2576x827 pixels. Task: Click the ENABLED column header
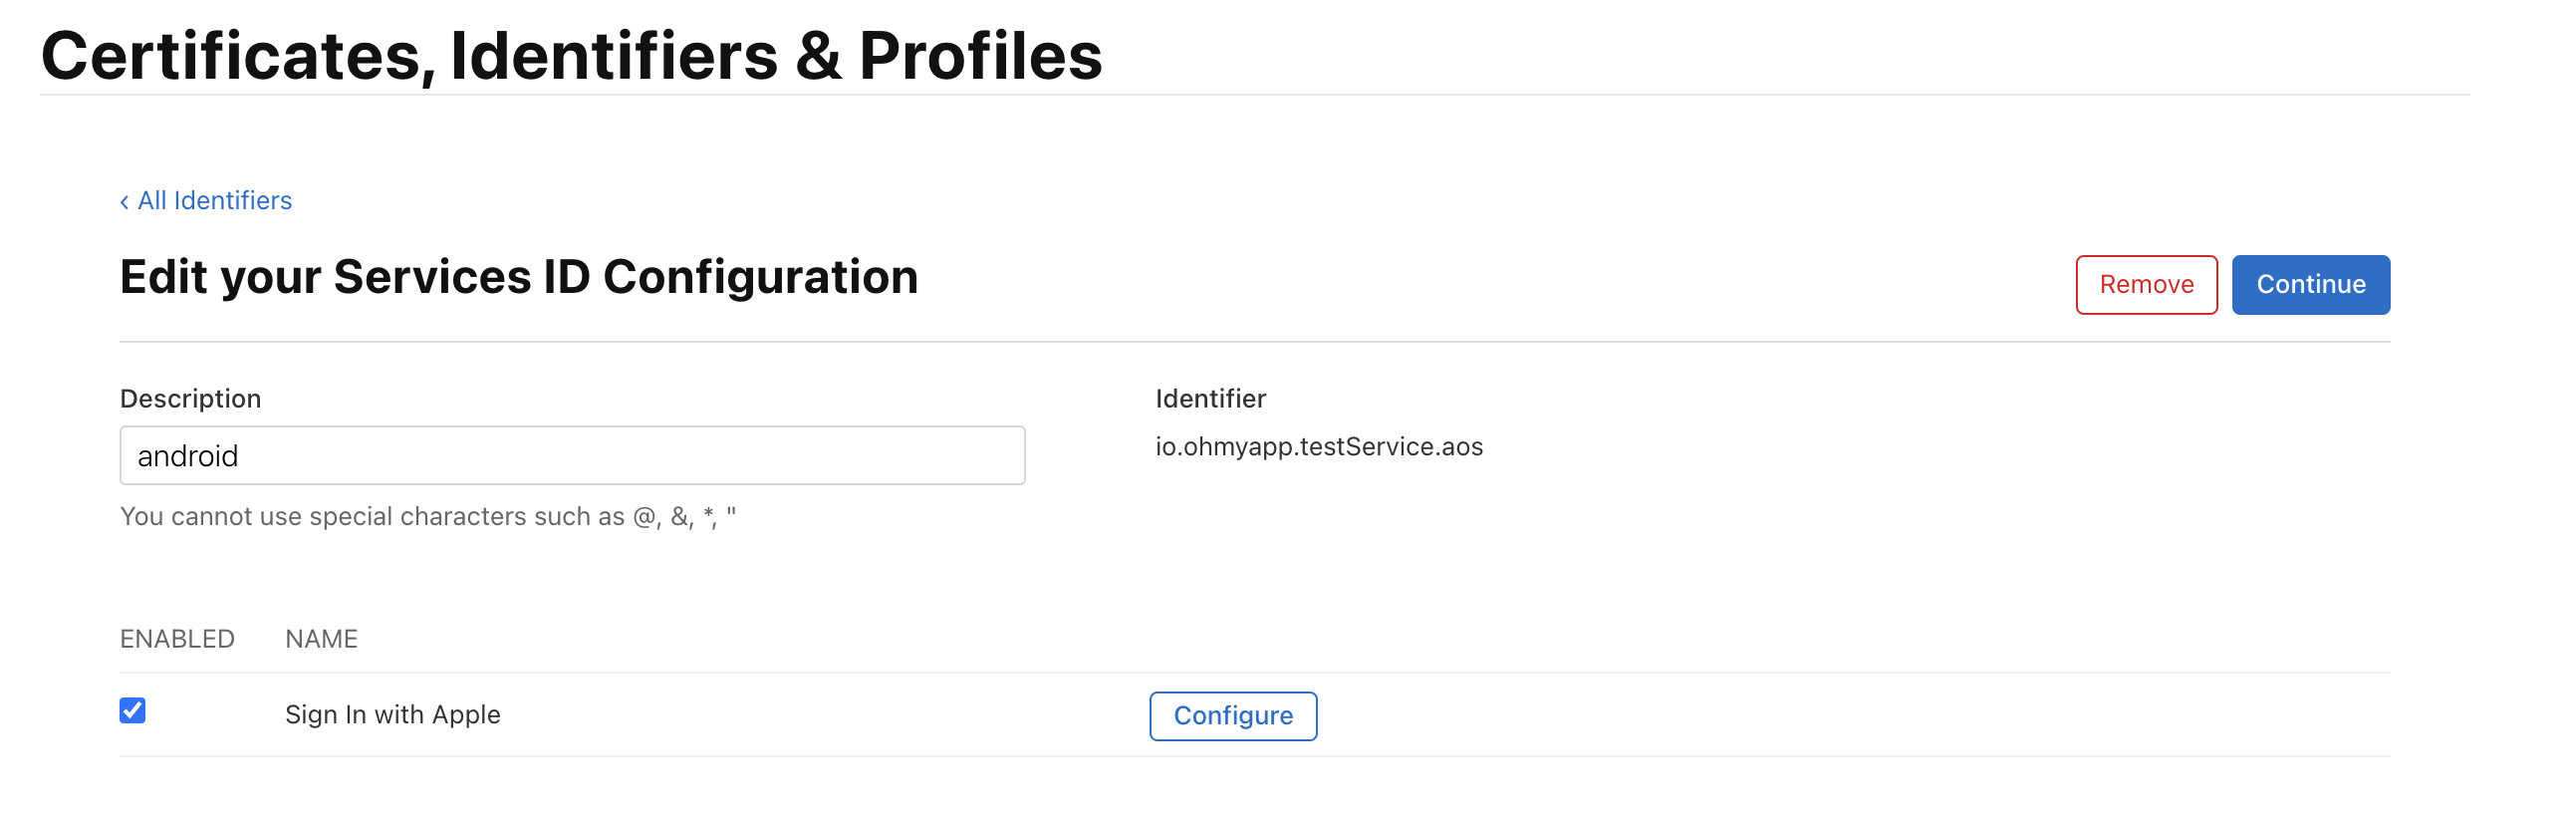tap(177, 639)
